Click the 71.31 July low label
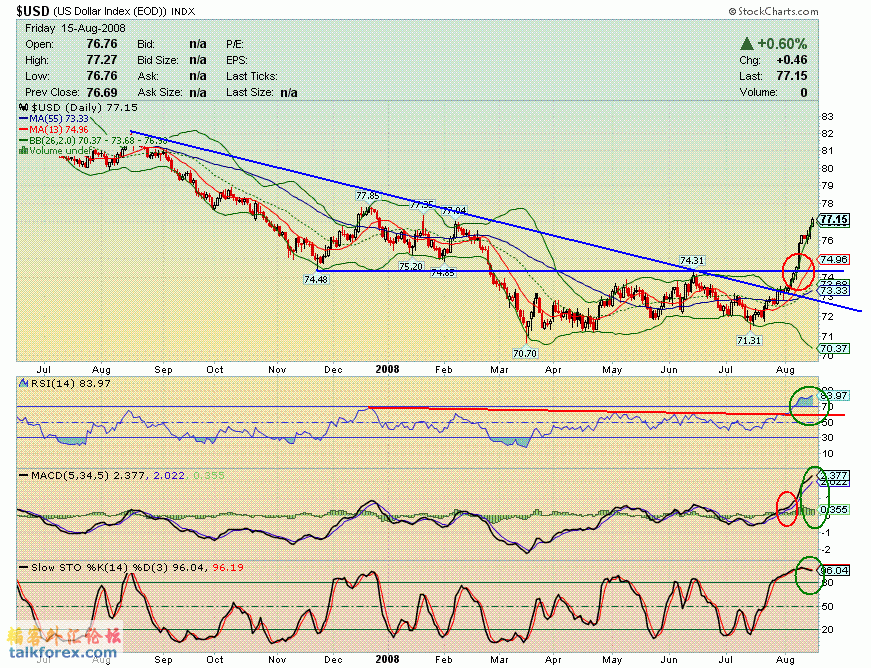 pos(749,340)
